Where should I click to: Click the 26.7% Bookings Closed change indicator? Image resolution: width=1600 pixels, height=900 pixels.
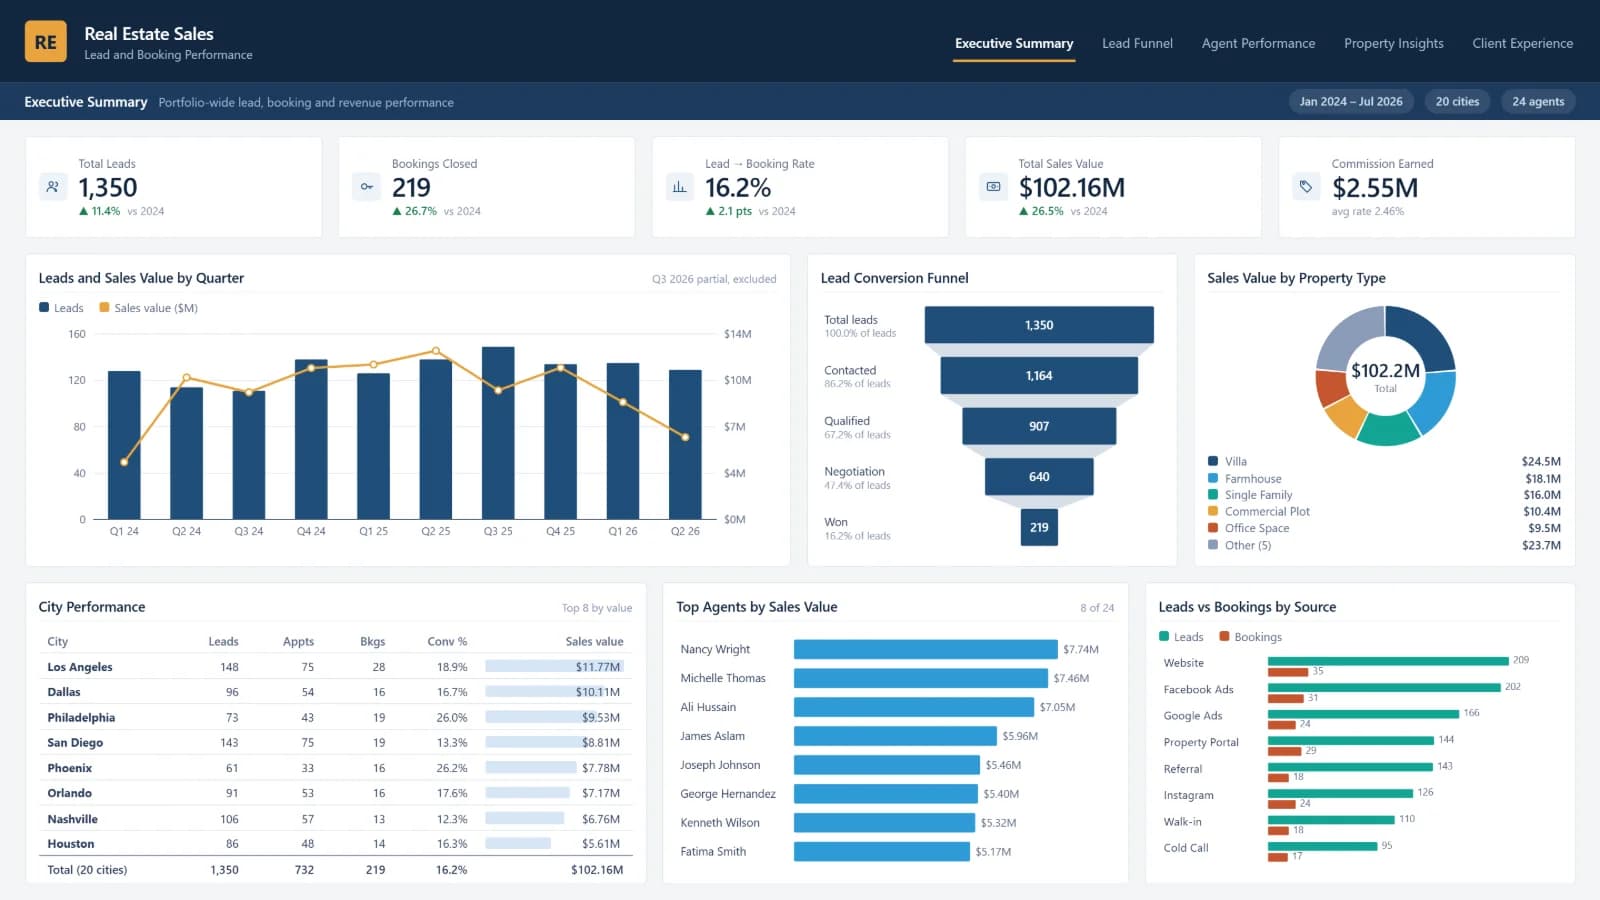415,211
